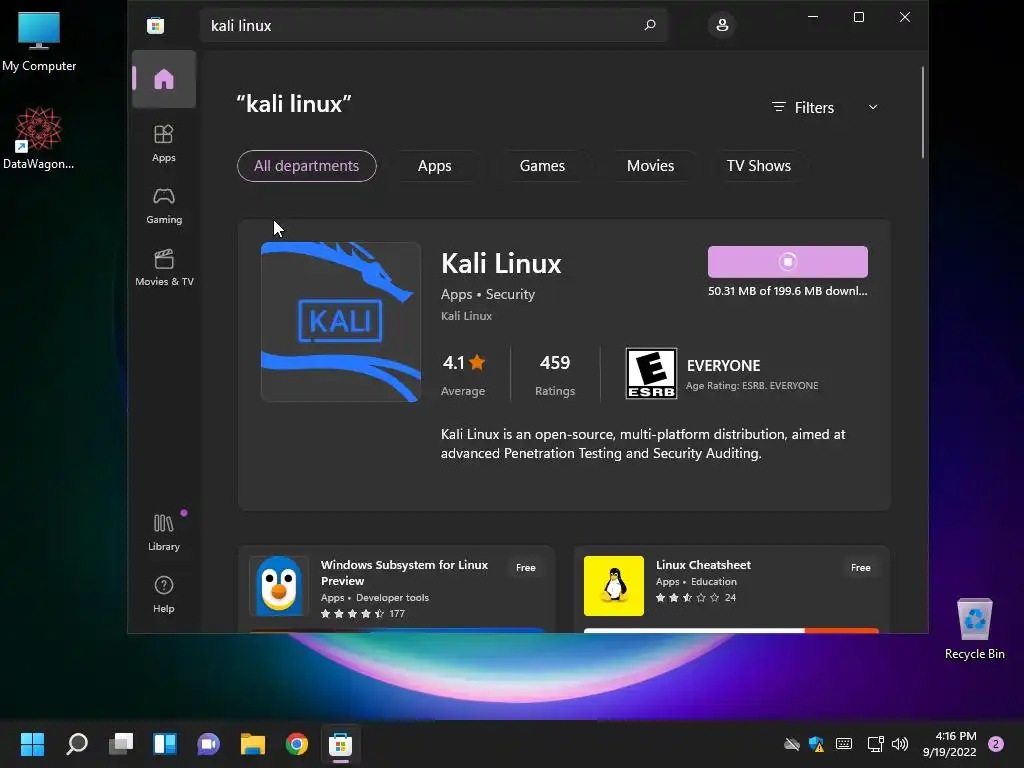Click the 459 ratings count
Viewport: 1024px width, 768px height.
tap(554, 362)
